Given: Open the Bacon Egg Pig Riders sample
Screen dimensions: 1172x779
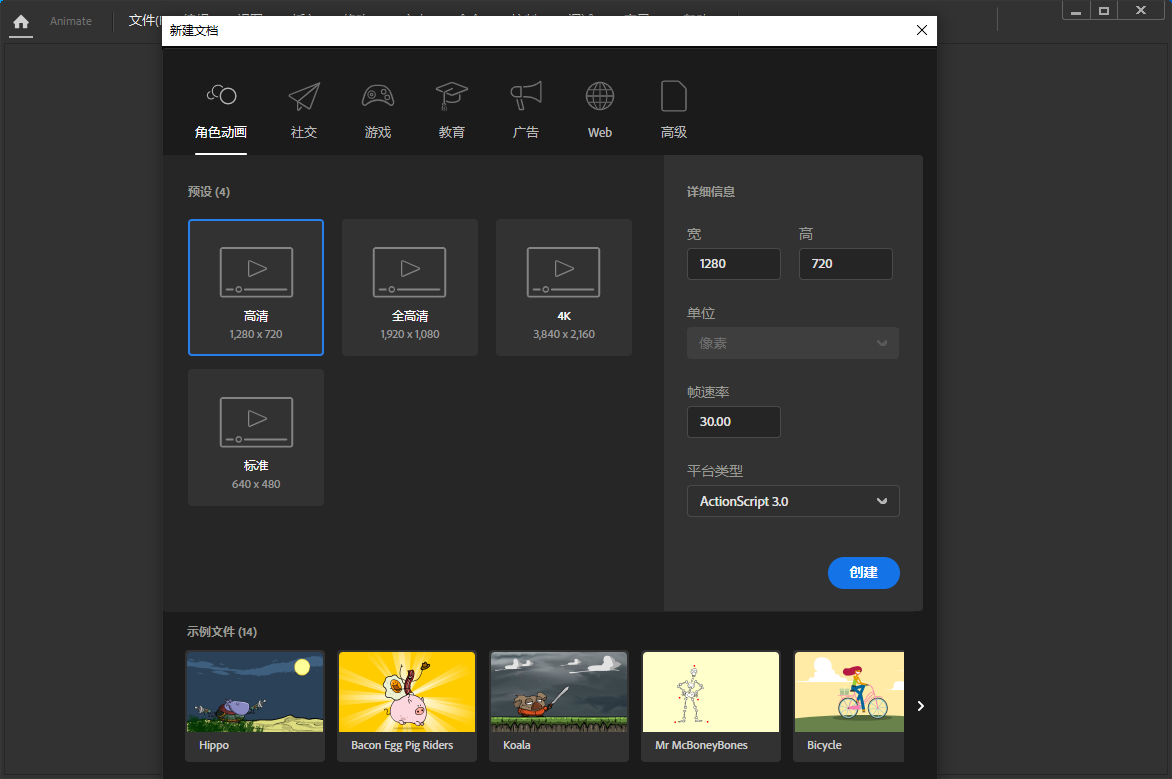Looking at the screenshot, I should [x=407, y=704].
